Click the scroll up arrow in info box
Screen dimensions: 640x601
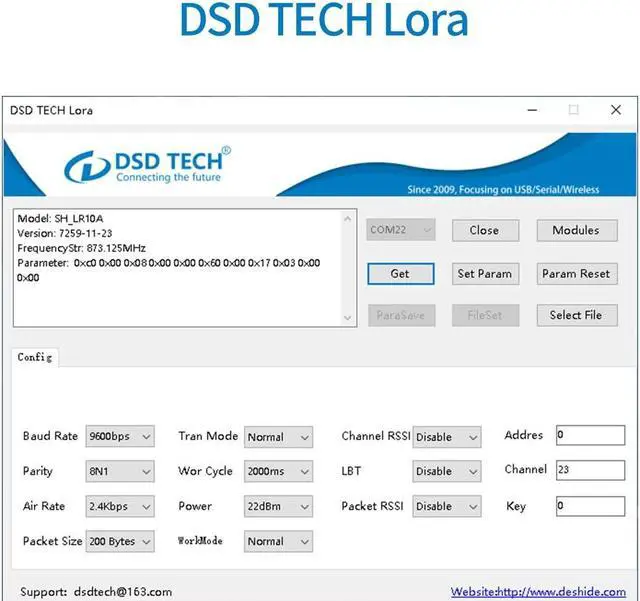(x=348, y=219)
